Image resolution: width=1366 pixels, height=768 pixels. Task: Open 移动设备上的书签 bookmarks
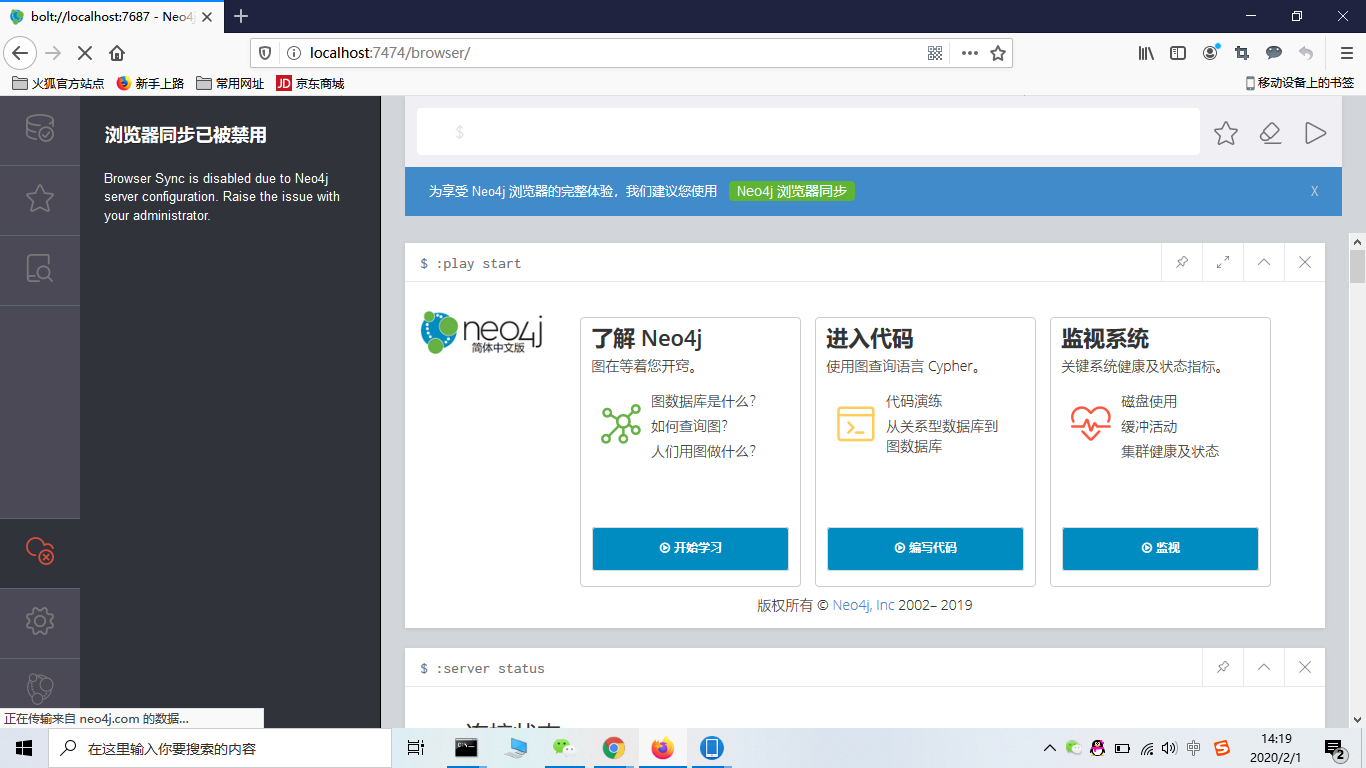tap(1299, 83)
